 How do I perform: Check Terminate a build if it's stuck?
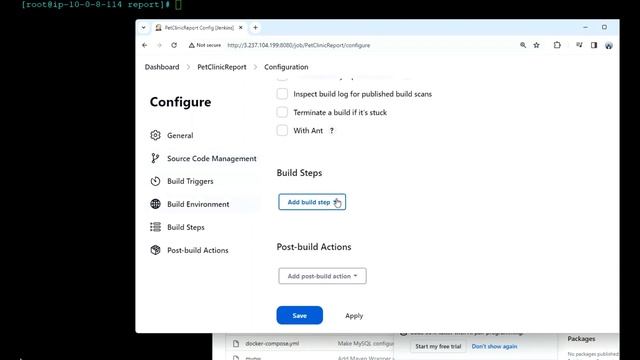tap(282, 112)
